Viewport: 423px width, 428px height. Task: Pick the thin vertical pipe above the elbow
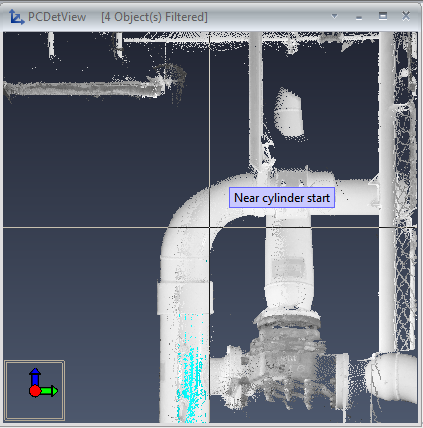pos(256,100)
